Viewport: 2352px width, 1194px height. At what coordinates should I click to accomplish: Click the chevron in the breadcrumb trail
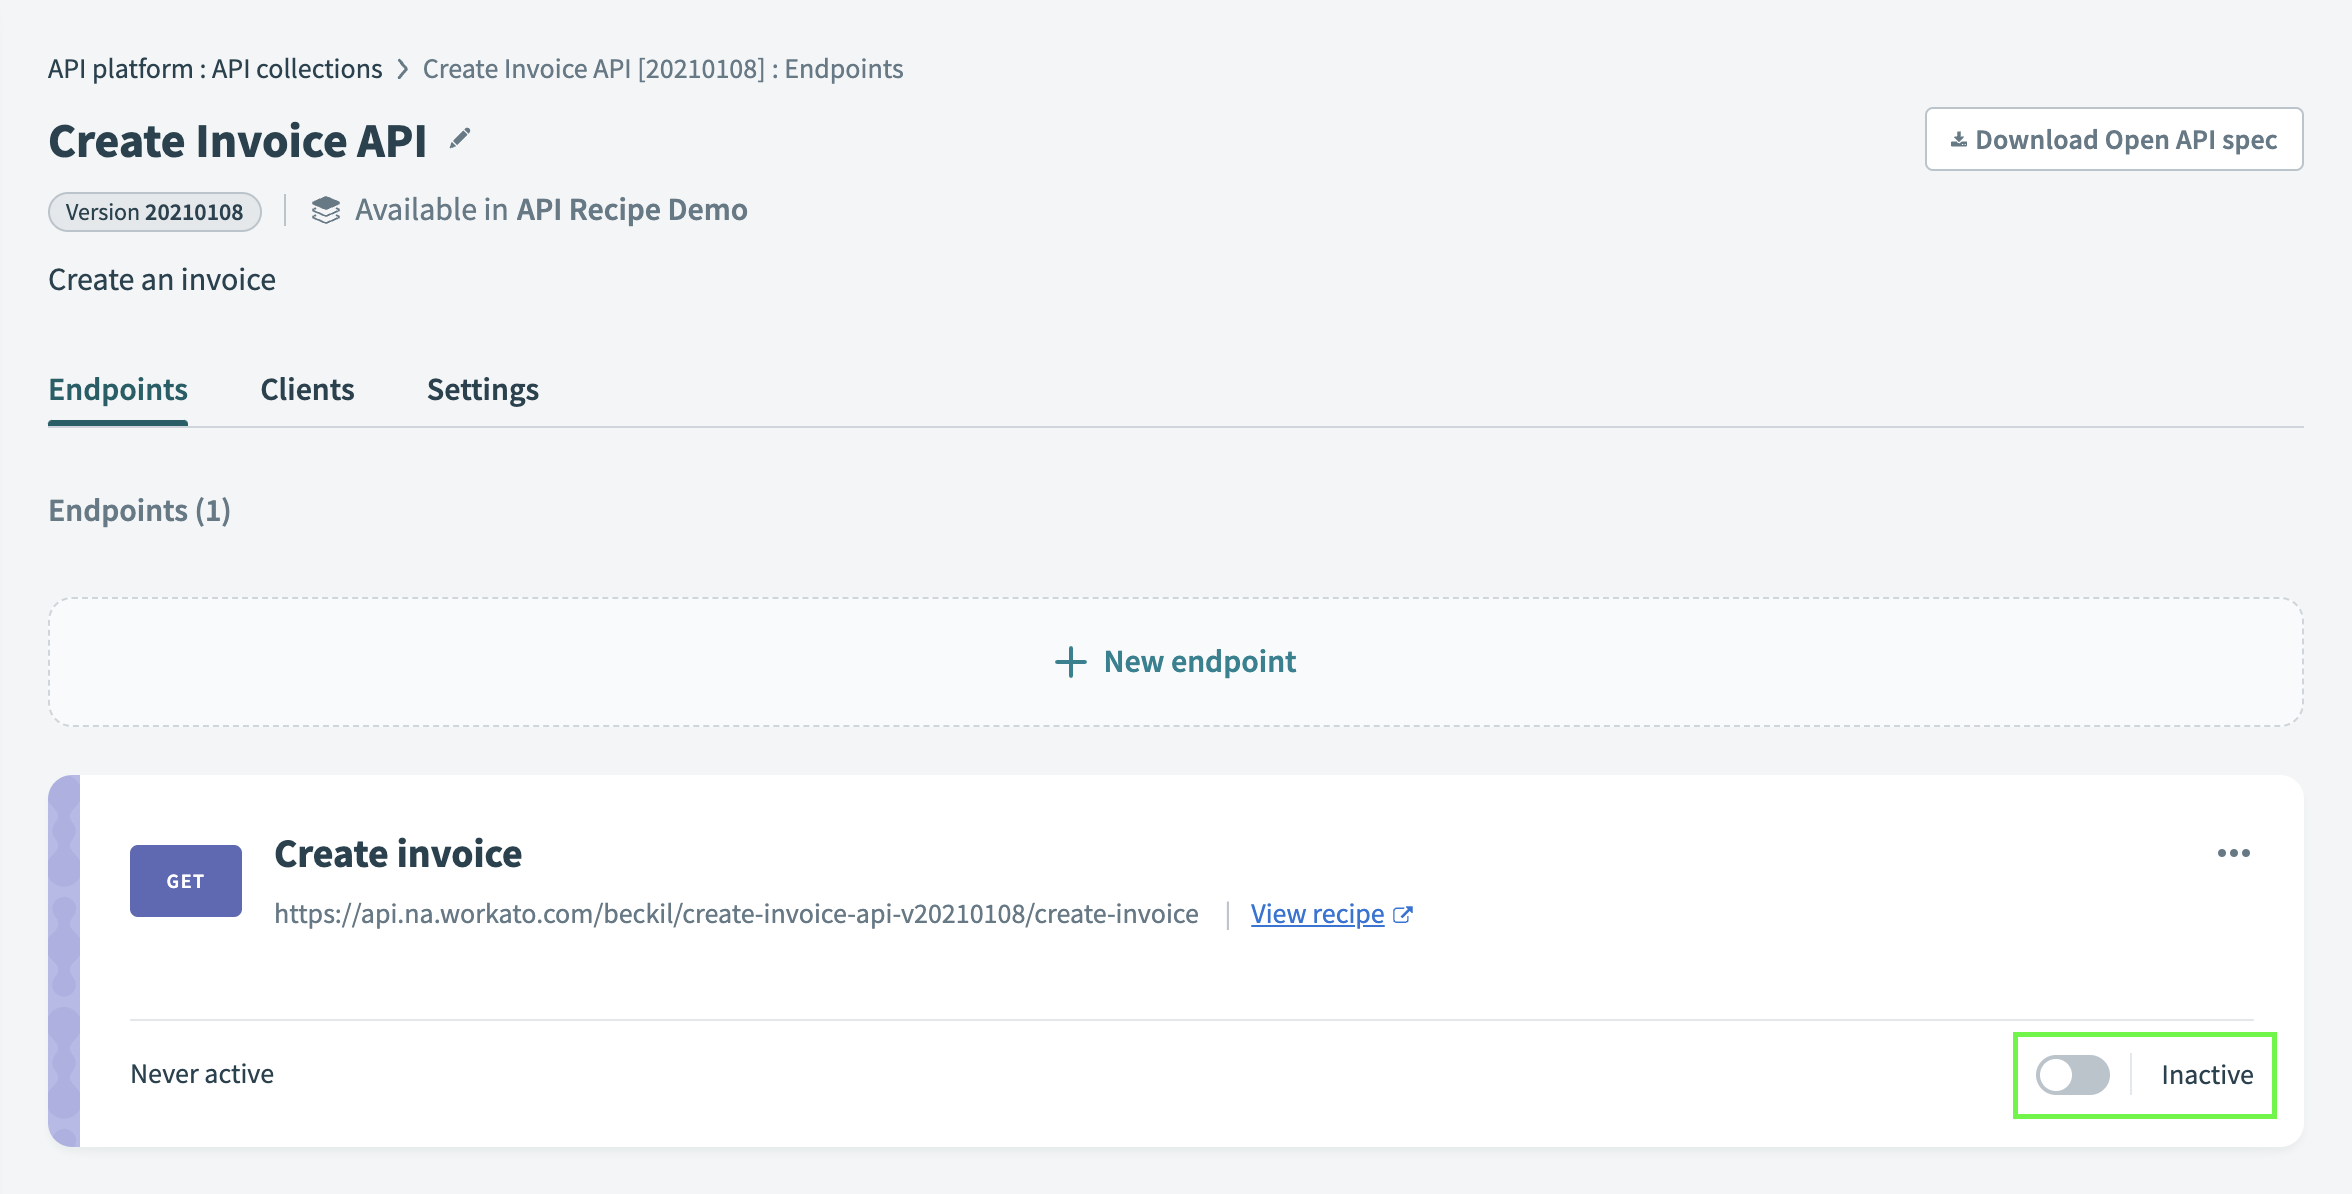click(403, 68)
